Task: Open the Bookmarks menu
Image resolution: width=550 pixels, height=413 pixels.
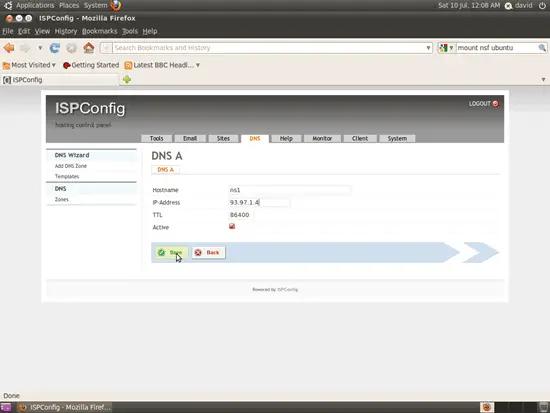Action: click(100, 31)
